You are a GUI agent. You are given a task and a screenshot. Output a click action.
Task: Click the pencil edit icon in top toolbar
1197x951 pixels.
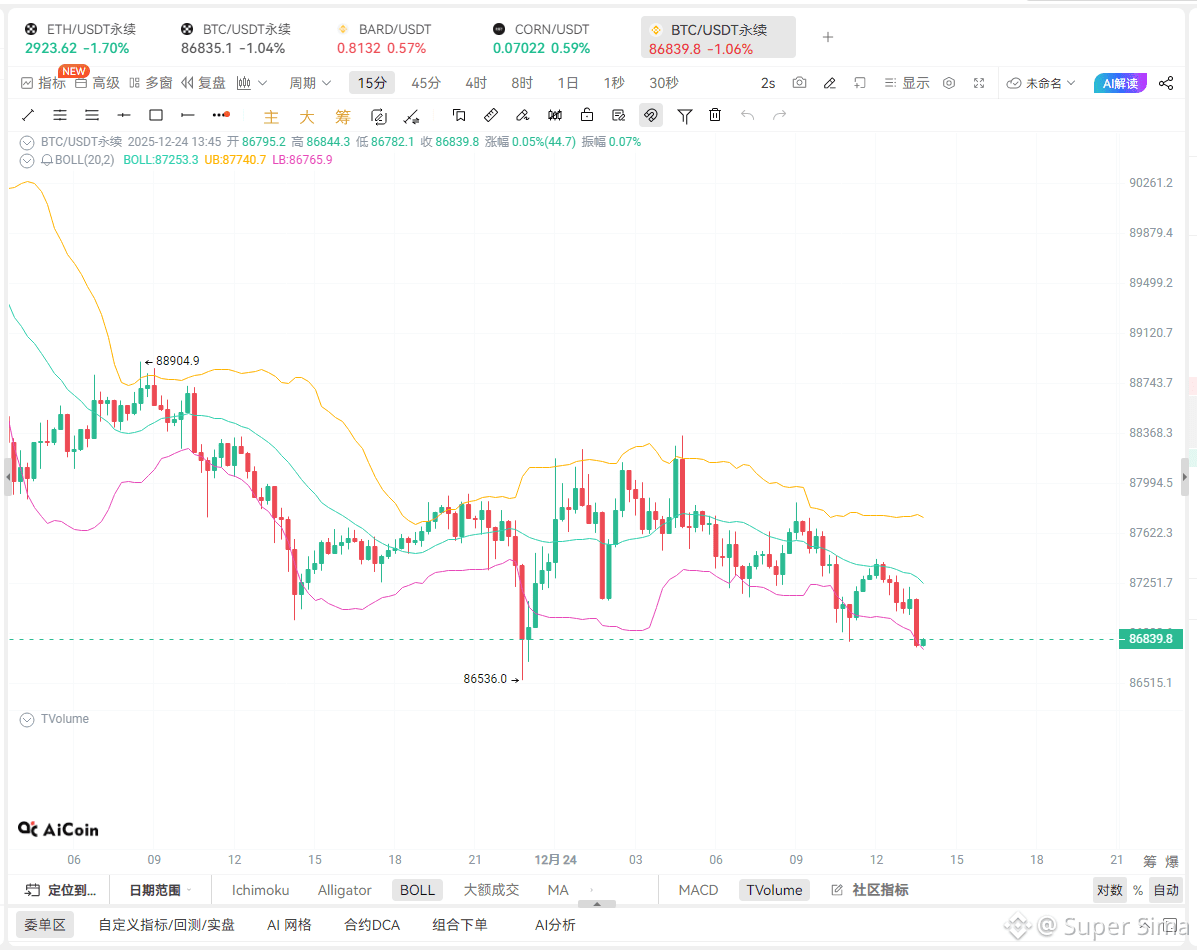pyautogui.click(x=830, y=82)
